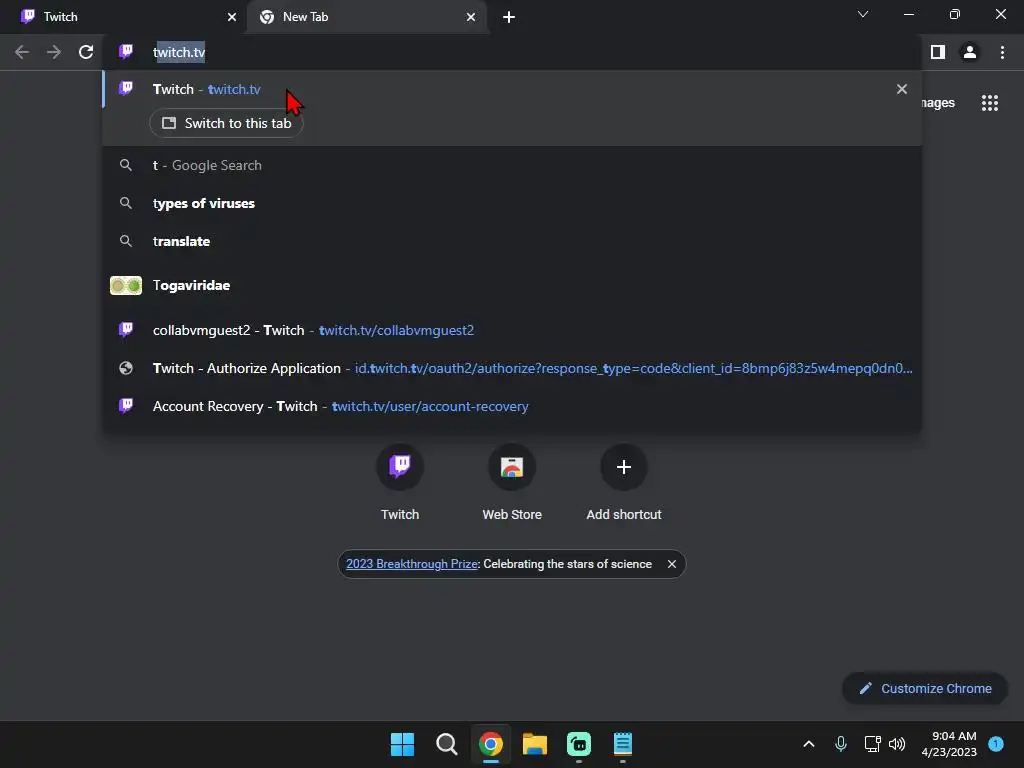Click the browser forward arrow
This screenshot has height=768, width=1024.
(x=54, y=52)
